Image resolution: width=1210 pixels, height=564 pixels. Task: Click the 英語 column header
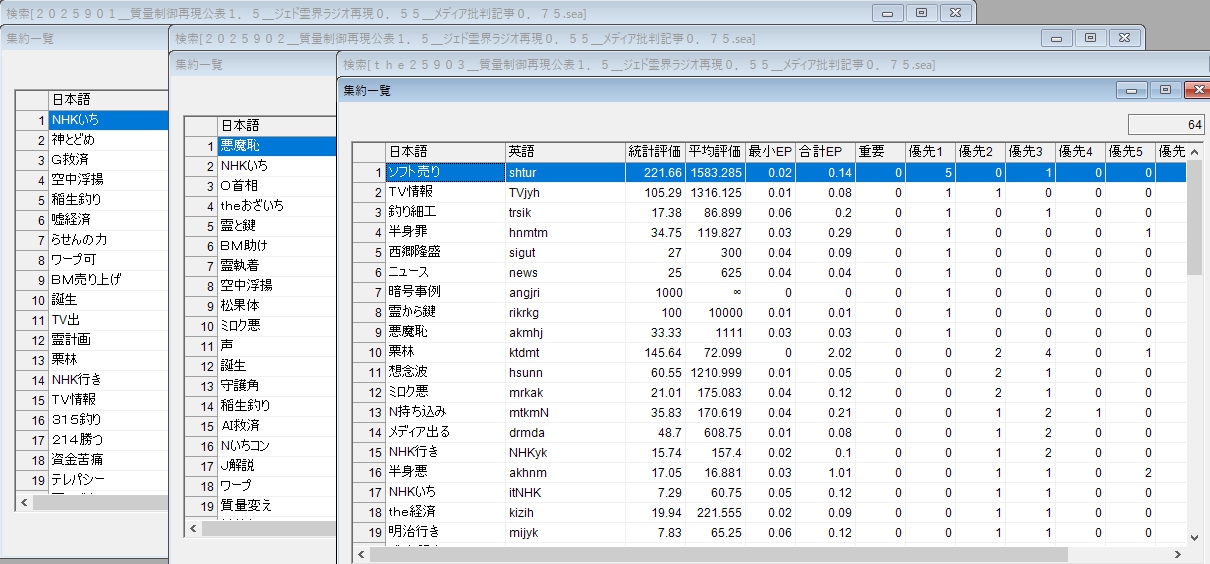click(x=564, y=152)
